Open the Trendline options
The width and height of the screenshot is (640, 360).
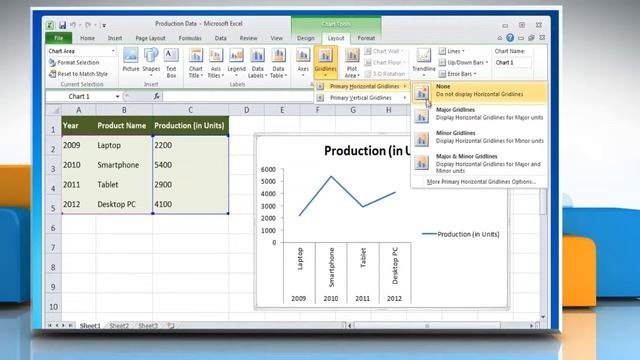[x=424, y=62]
